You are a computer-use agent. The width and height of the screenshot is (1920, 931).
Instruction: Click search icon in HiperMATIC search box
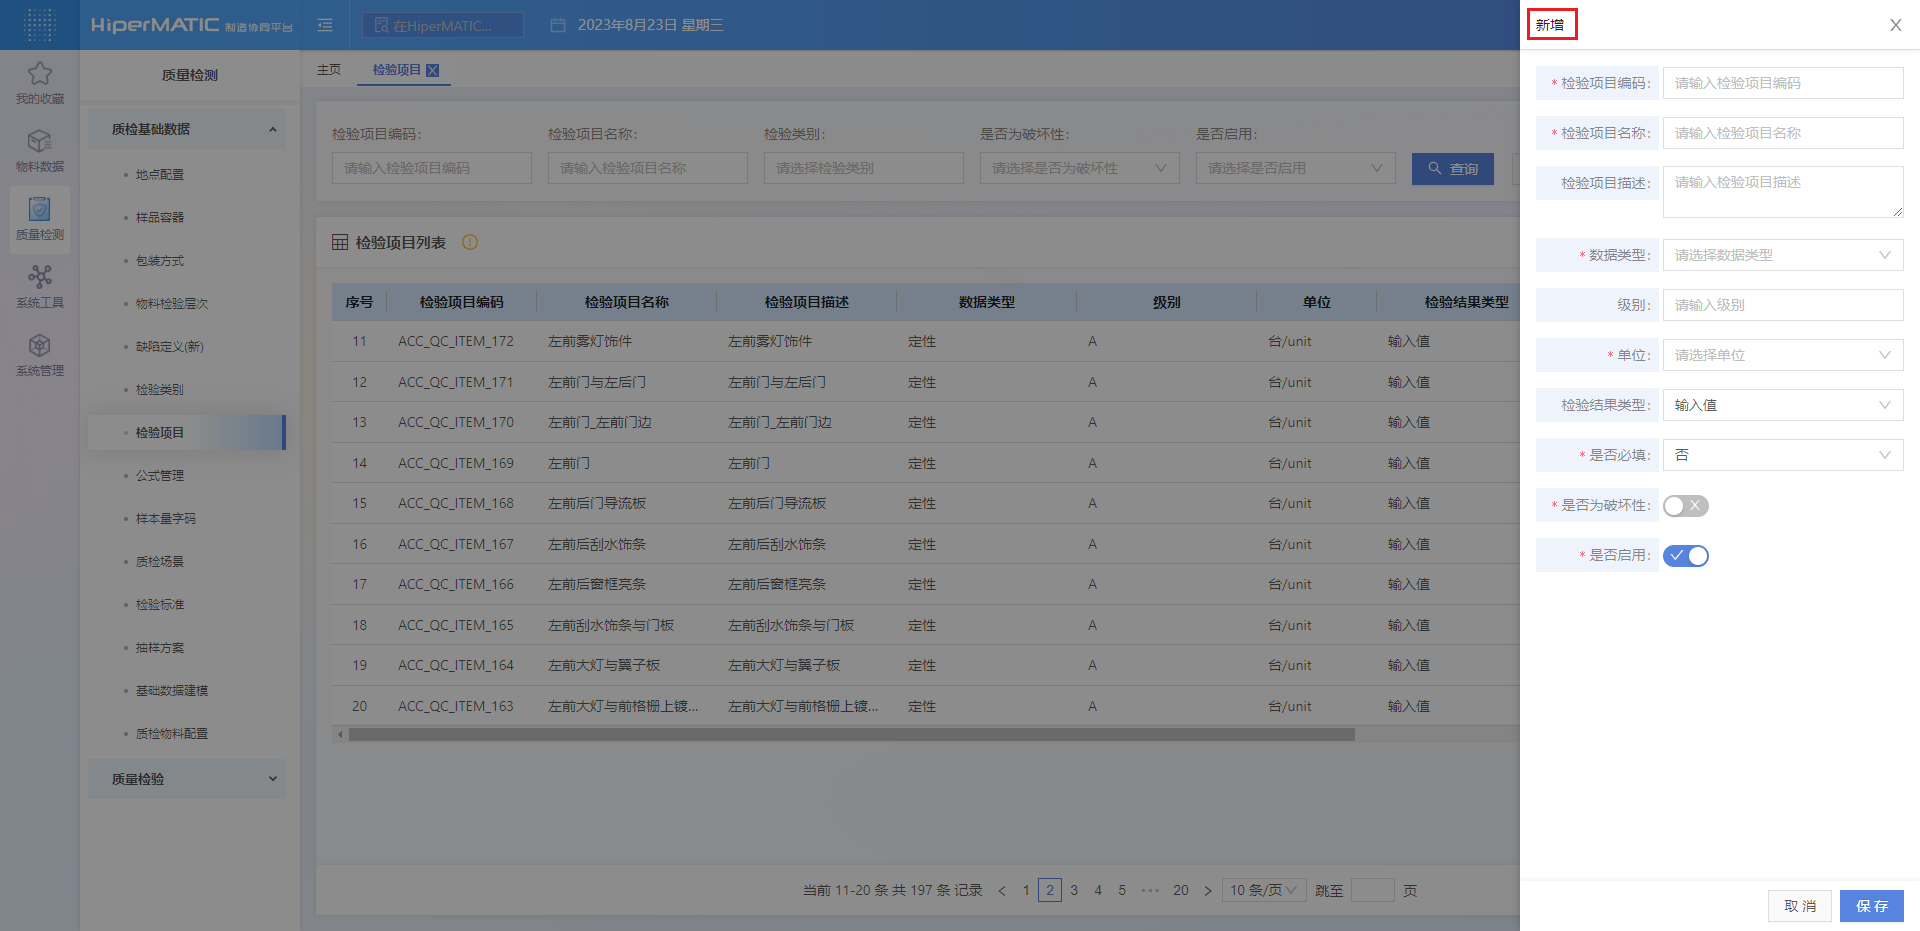(381, 25)
